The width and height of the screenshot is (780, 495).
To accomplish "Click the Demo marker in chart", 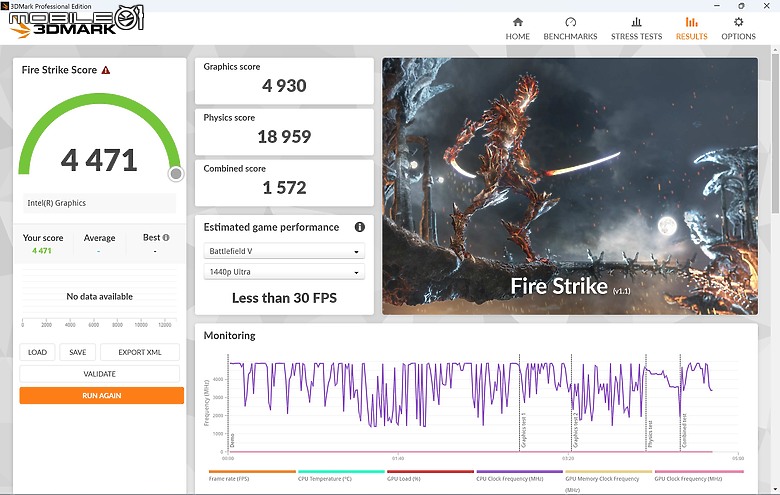I will pyautogui.click(x=232, y=440).
